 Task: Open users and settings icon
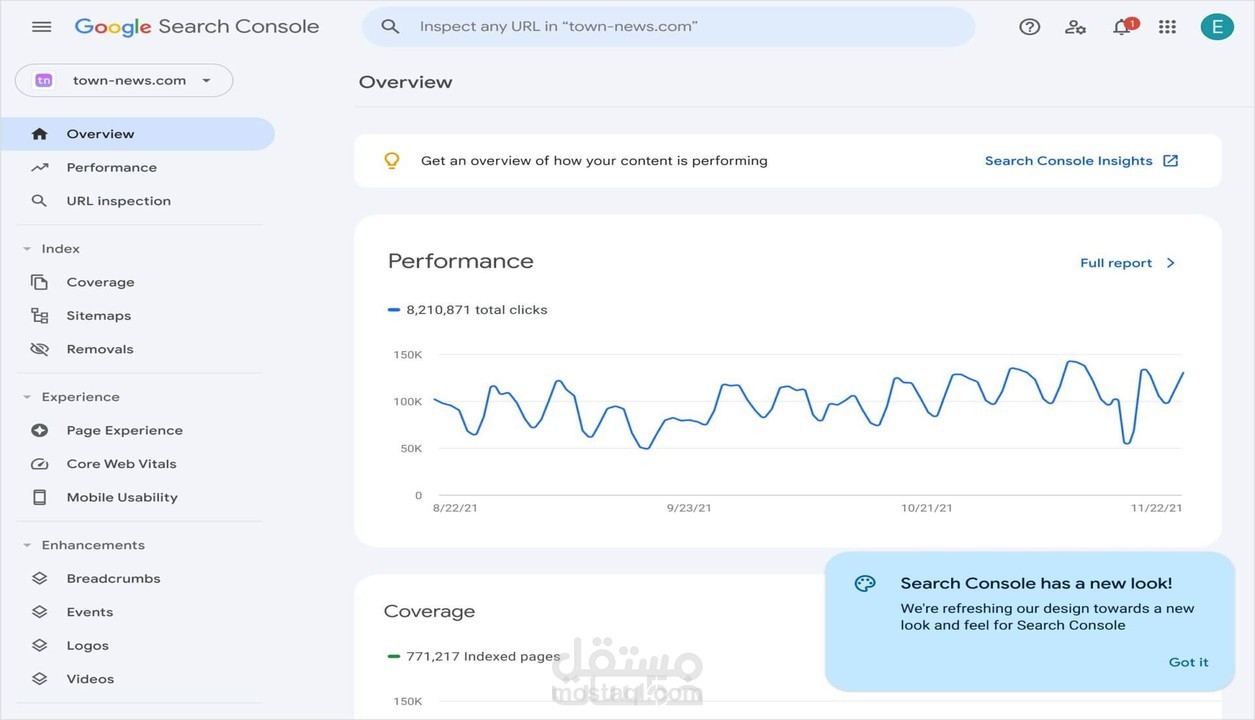1075,27
